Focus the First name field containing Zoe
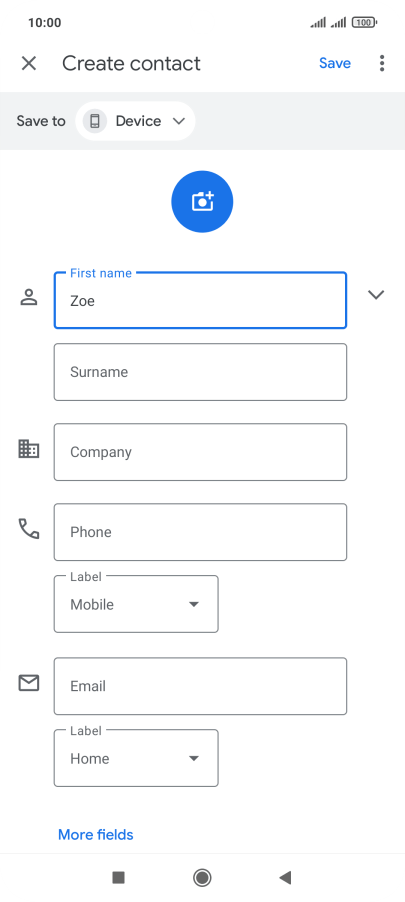The width and height of the screenshot is (405, 902). [x=200, y=300]
